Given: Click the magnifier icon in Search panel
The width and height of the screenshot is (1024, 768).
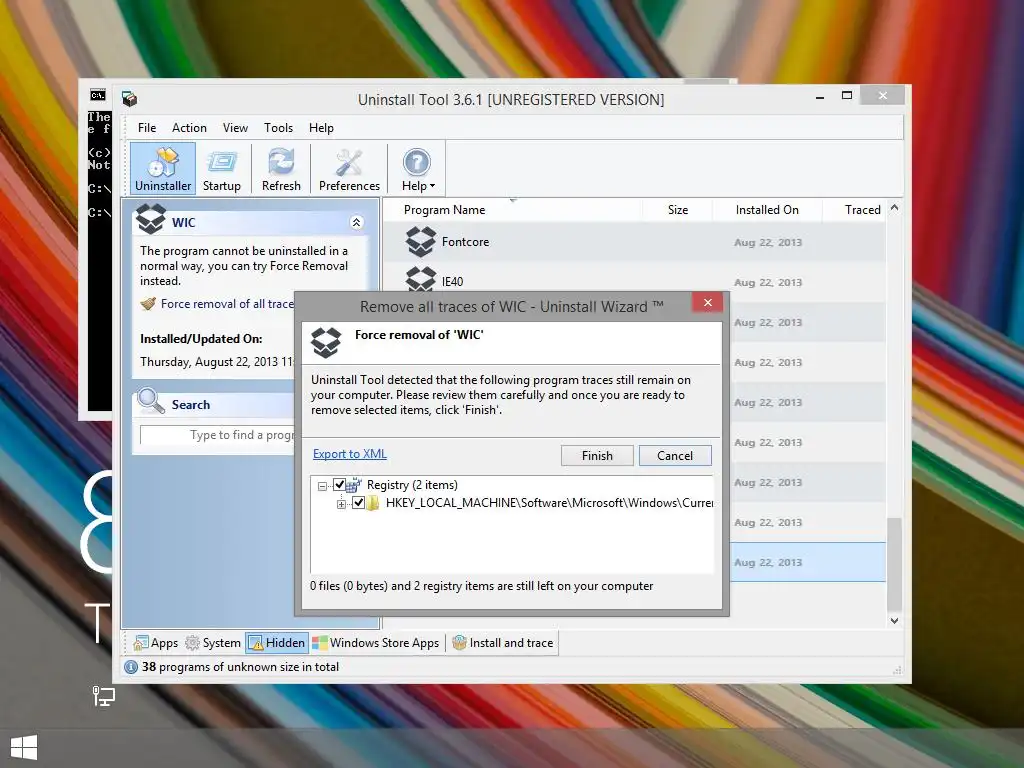Looking at the screenshot, I should tap(151, 401).
